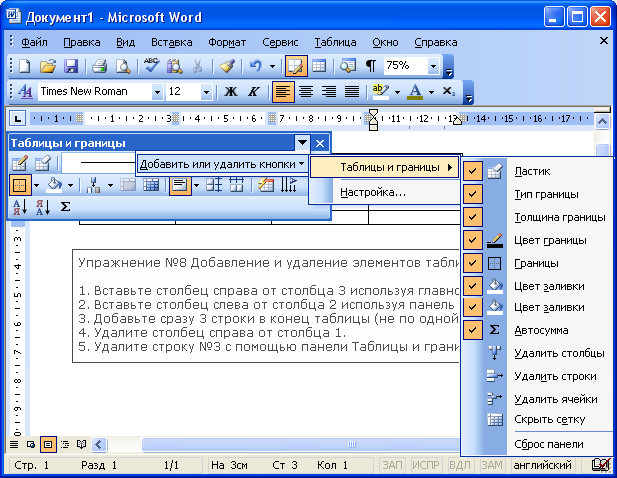Sort ascending in Tables and Borders toolbar

pos(20,207)
